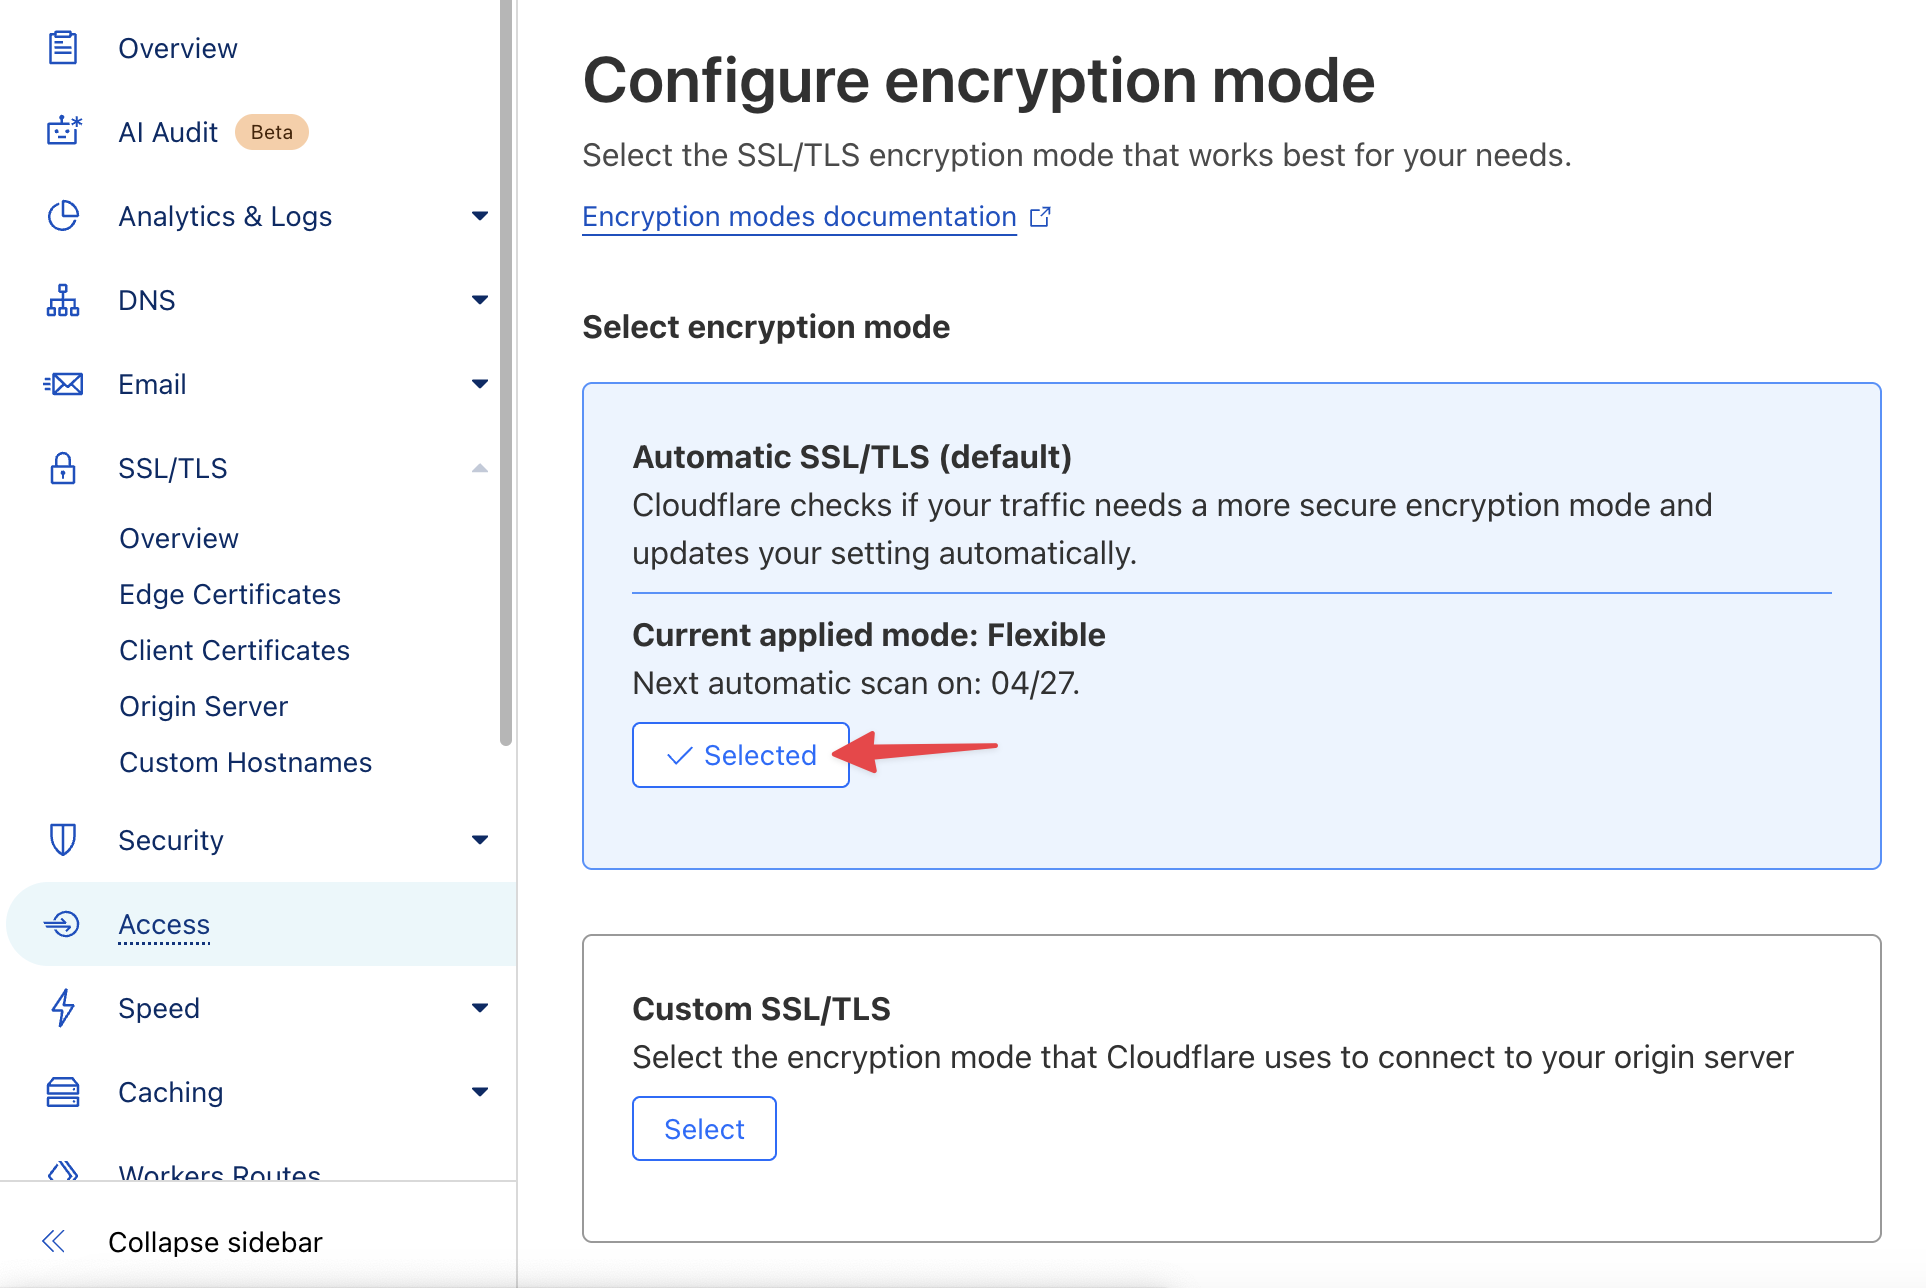The image size is (1926, 1288).
Task: Go to Client Certificates
Action: 235,650
